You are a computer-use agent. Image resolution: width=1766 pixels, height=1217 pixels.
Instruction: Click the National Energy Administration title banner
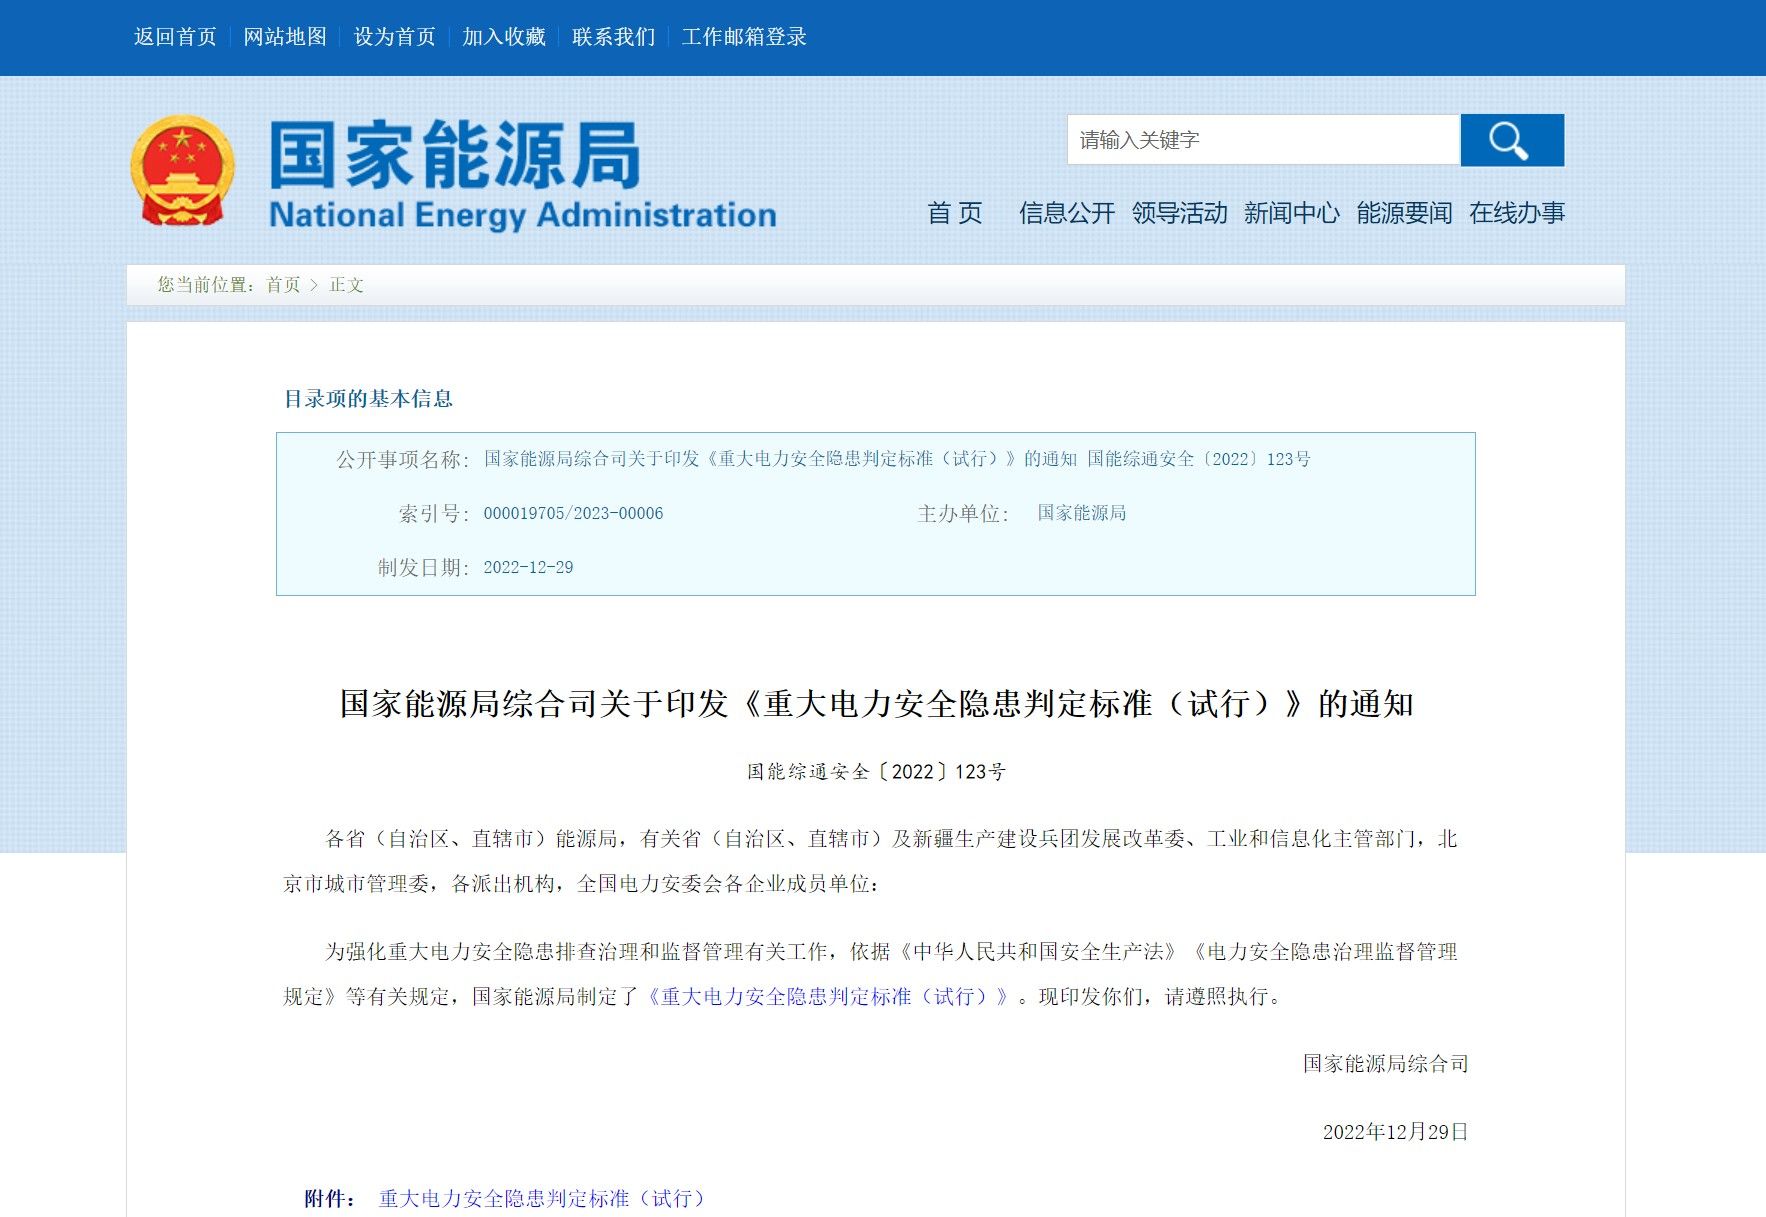[522, 175]
